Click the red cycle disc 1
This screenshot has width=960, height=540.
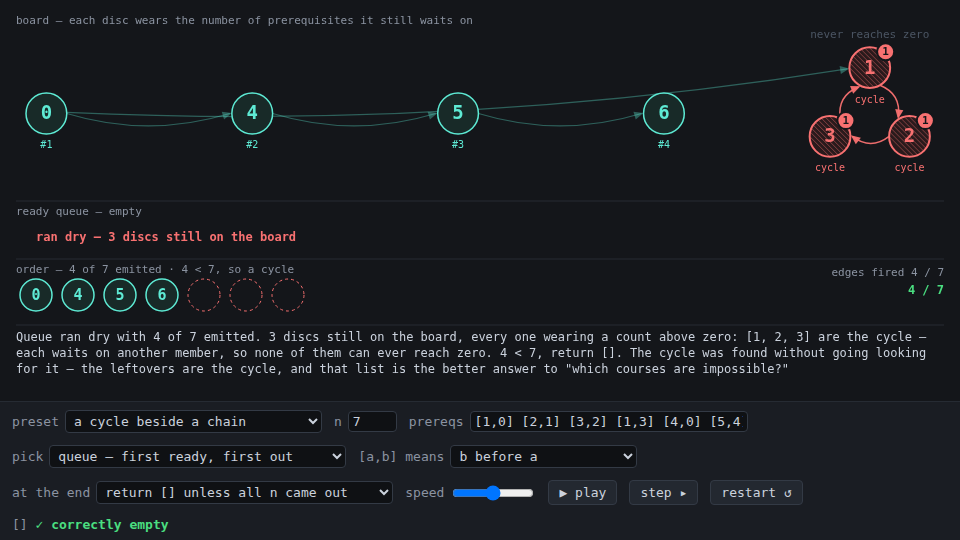pos(869,68)
